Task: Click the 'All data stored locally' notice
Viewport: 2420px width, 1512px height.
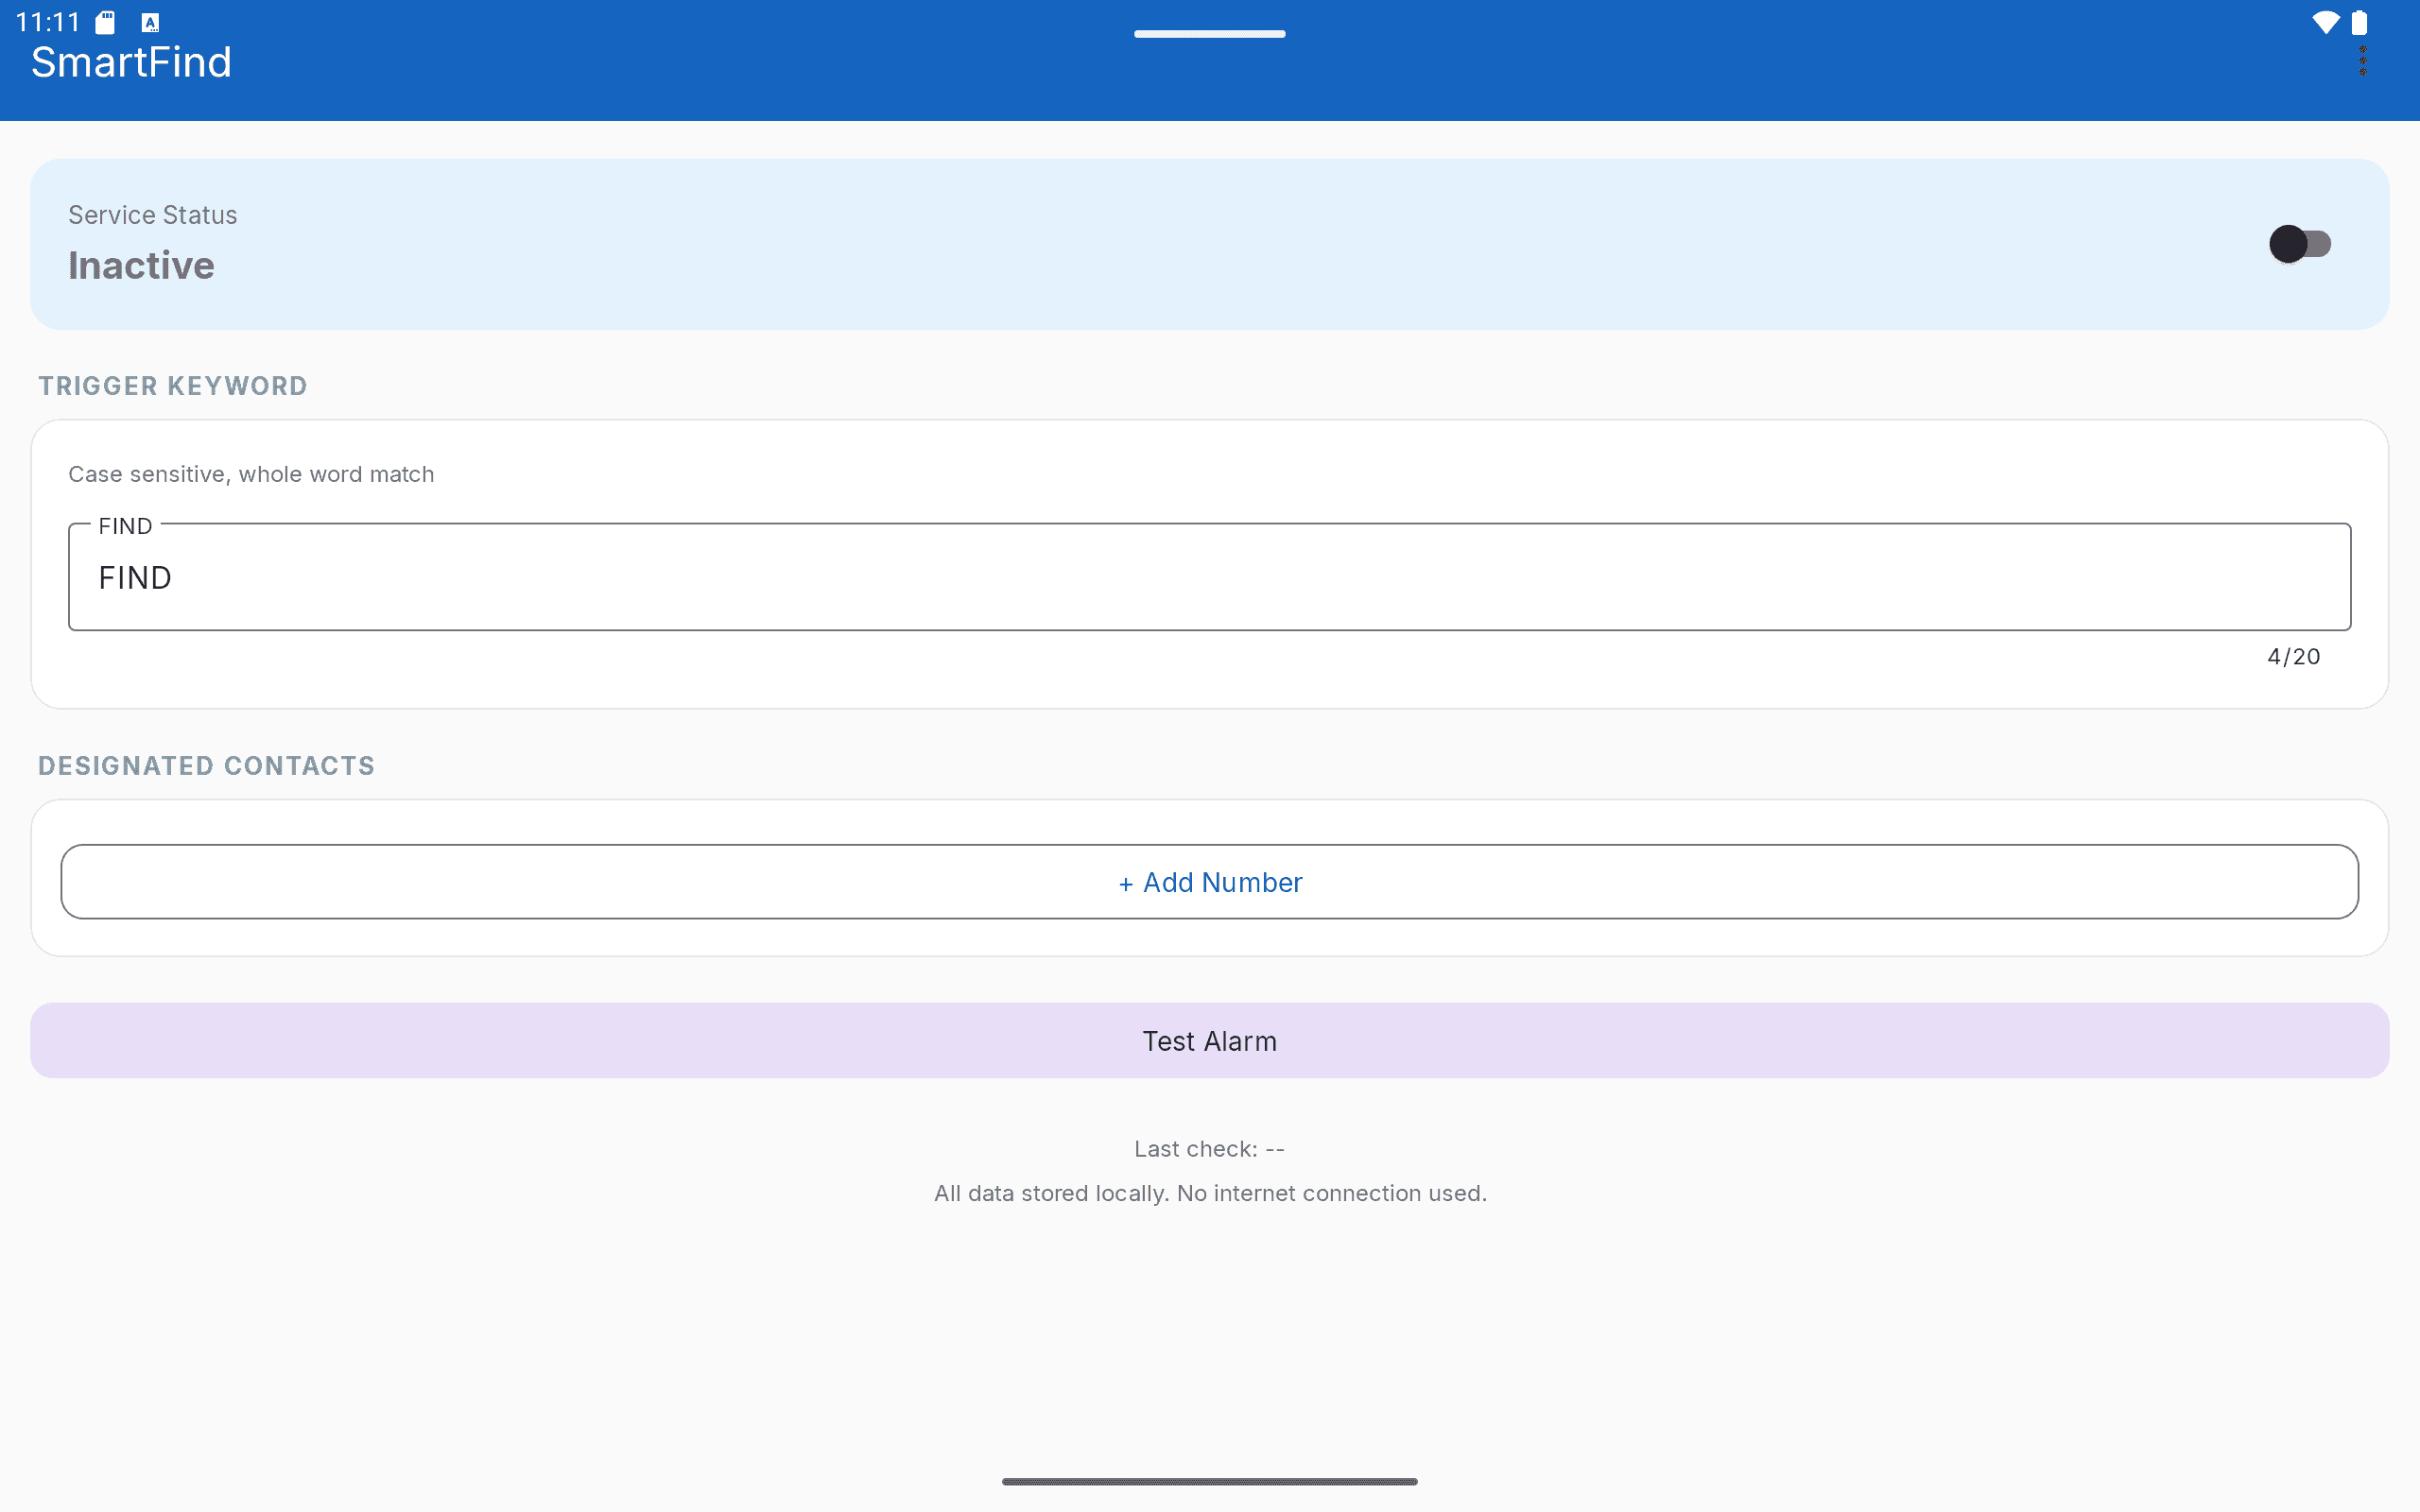Action: [1210, 1193]
